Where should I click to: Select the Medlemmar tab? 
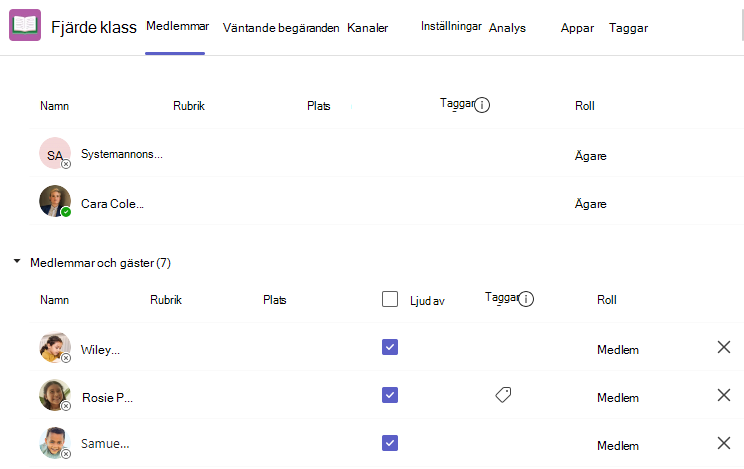177,26
